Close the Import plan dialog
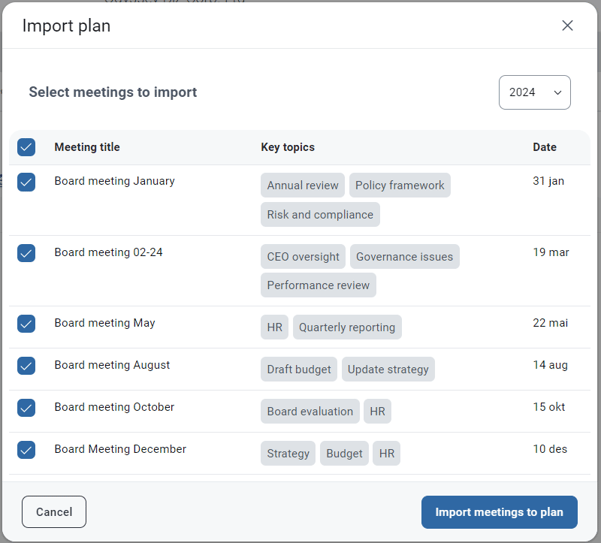This screenshot has width=601, height=543. (x=567, y=26)
